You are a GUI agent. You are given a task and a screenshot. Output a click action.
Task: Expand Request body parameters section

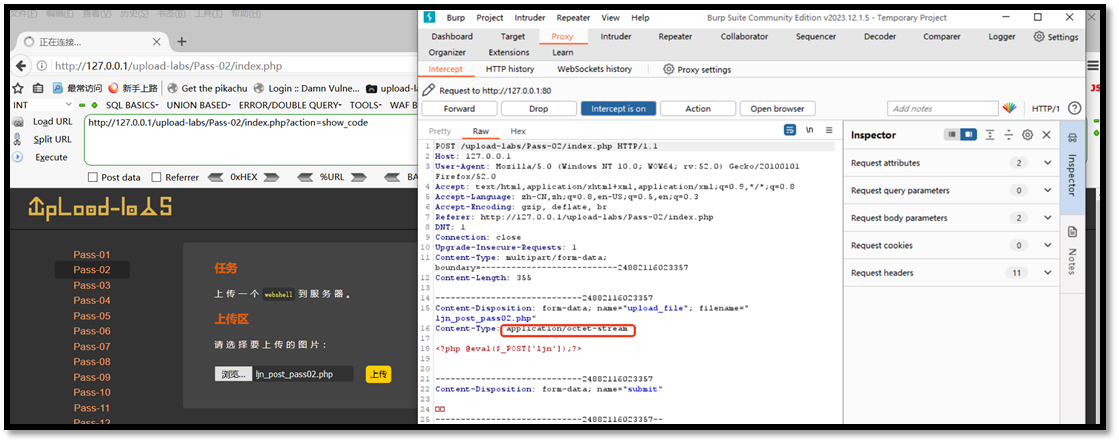[x=1048, y=218]
